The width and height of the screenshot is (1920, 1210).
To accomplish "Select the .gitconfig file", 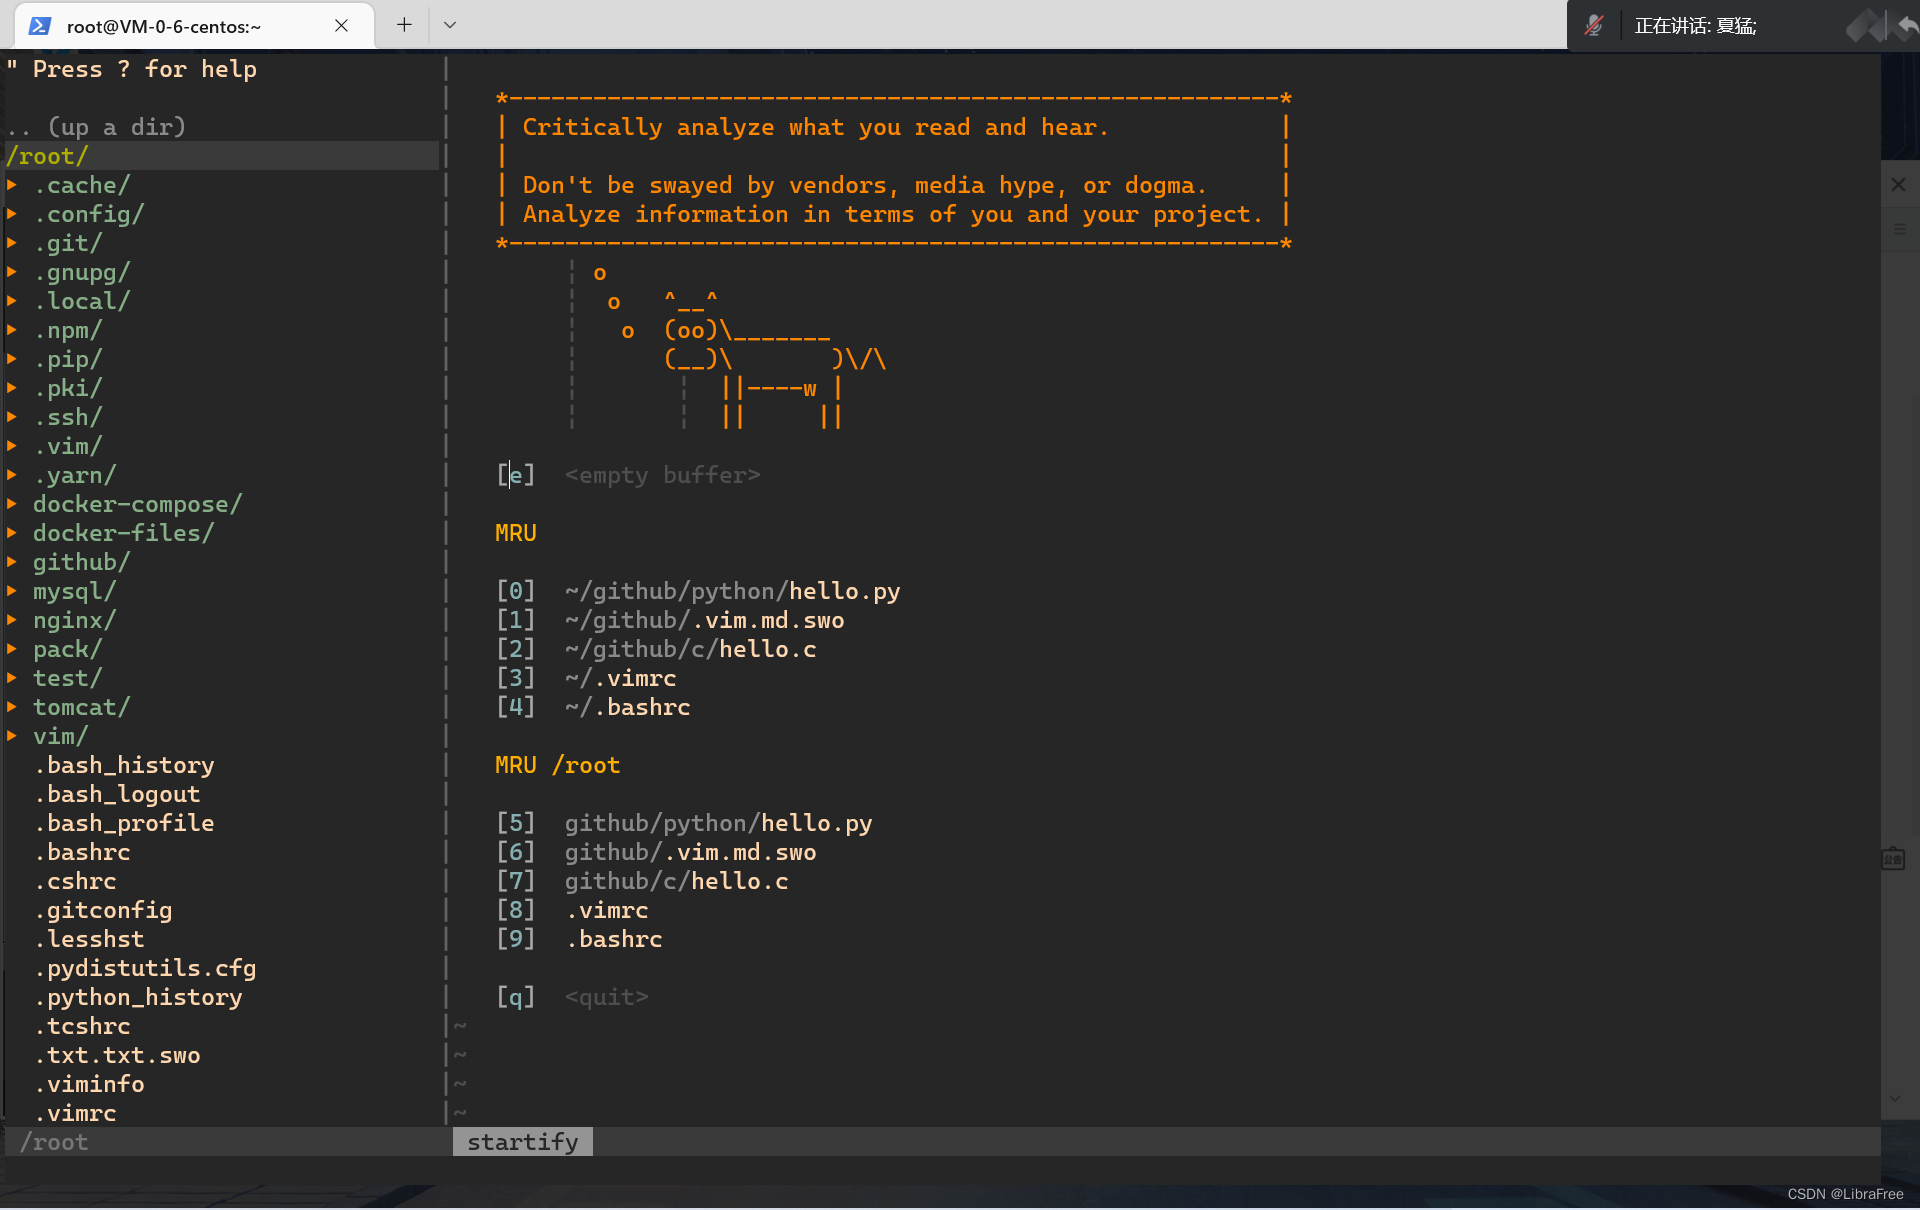I will [103, 910].
